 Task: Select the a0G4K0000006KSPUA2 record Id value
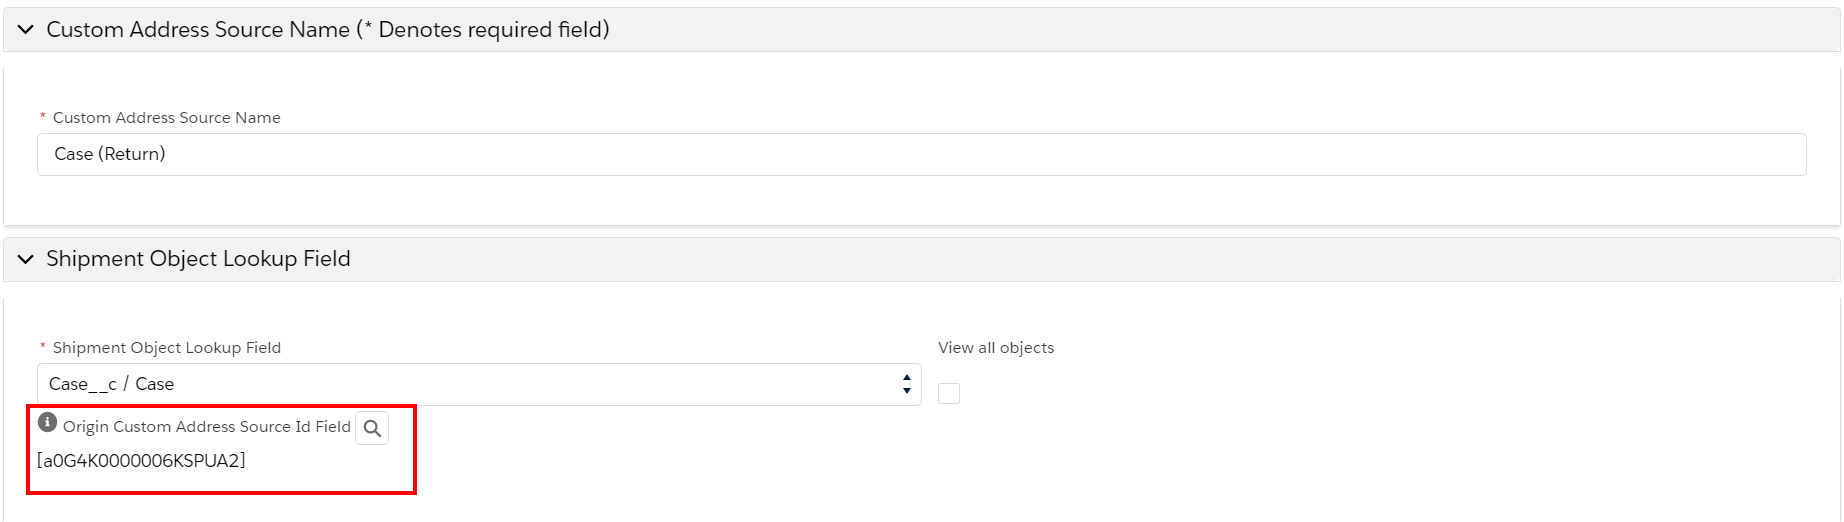tap(141, 461)
